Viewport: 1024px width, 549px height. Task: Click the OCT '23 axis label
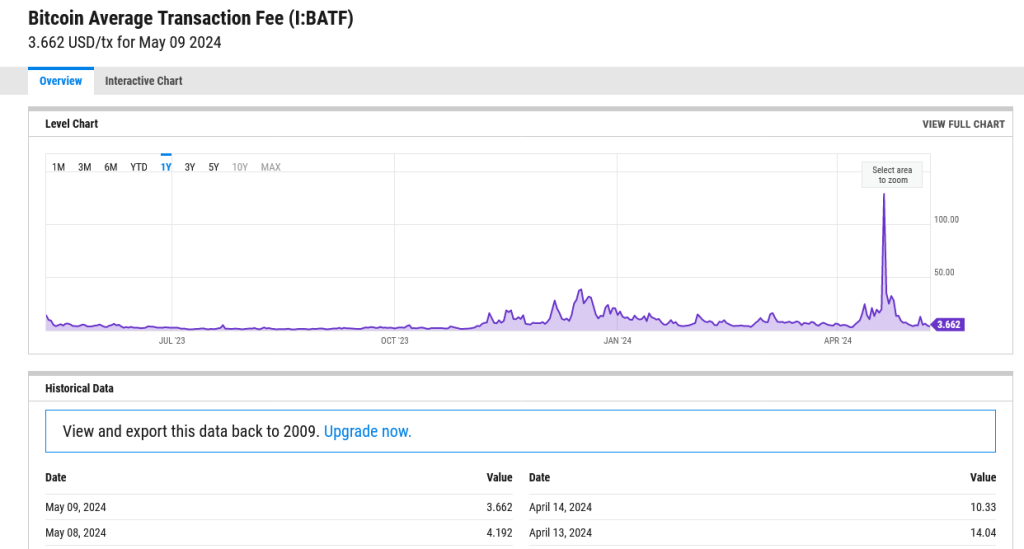[x=394, y=341]
